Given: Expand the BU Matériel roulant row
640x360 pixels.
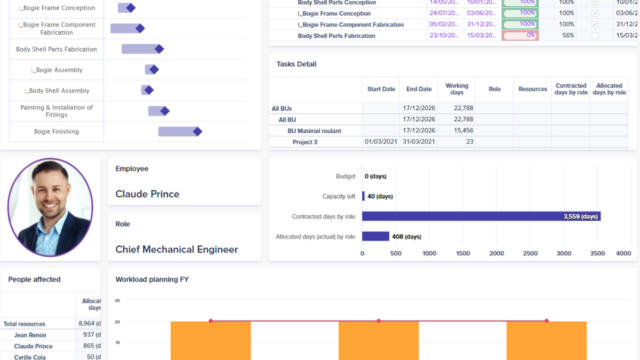Looking at the screenshot, I should (x=314, y=131).
